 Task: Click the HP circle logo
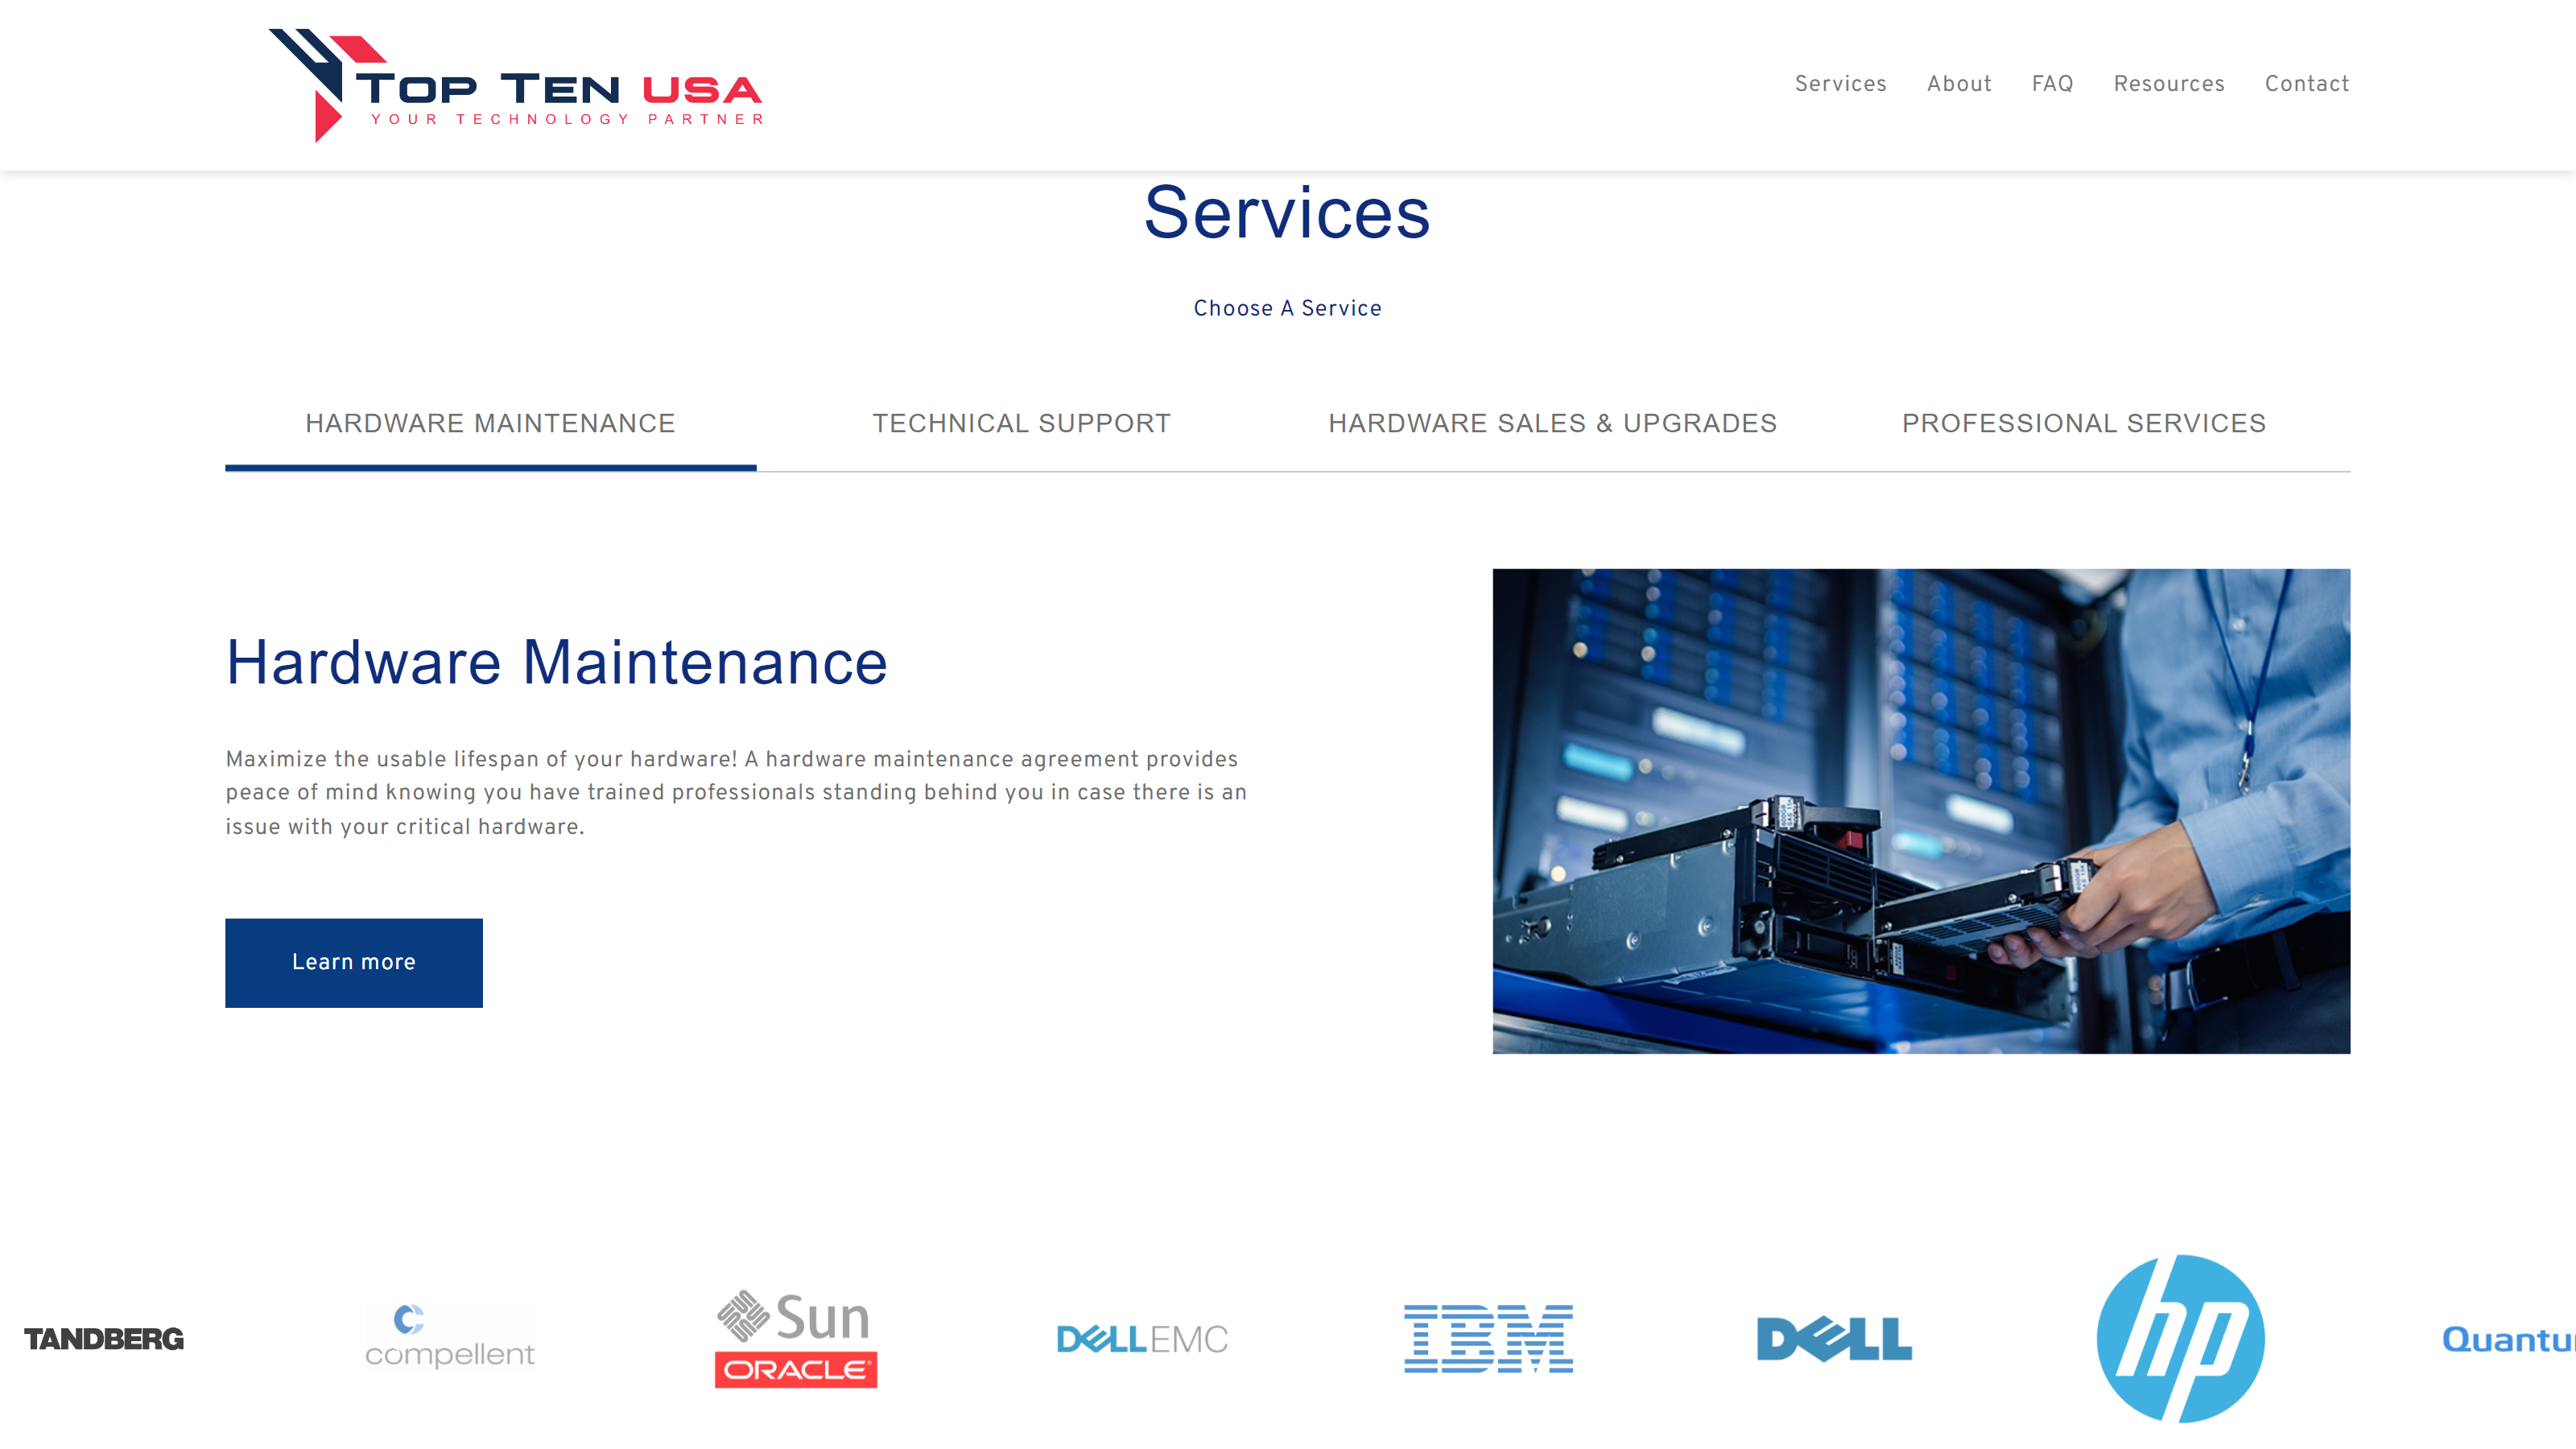click(x=2180, y=1338)
